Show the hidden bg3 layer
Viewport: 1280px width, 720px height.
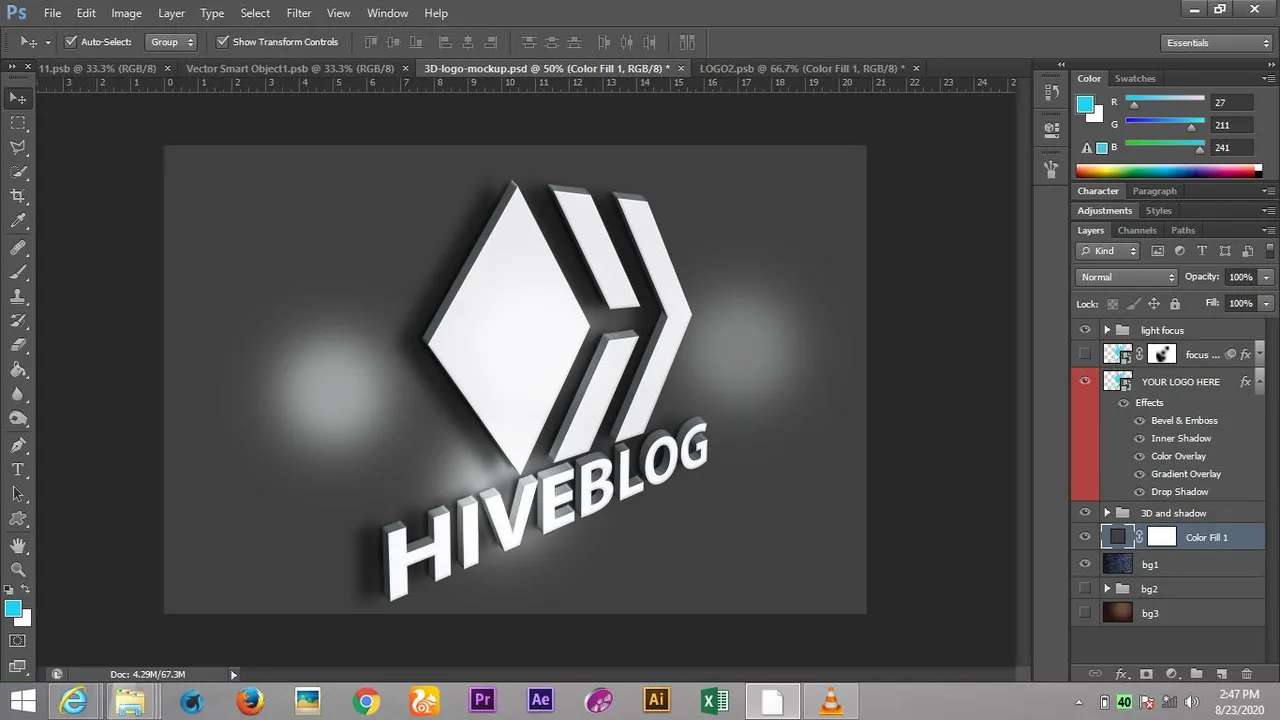pyautogui.click(x=1085, y=613)
